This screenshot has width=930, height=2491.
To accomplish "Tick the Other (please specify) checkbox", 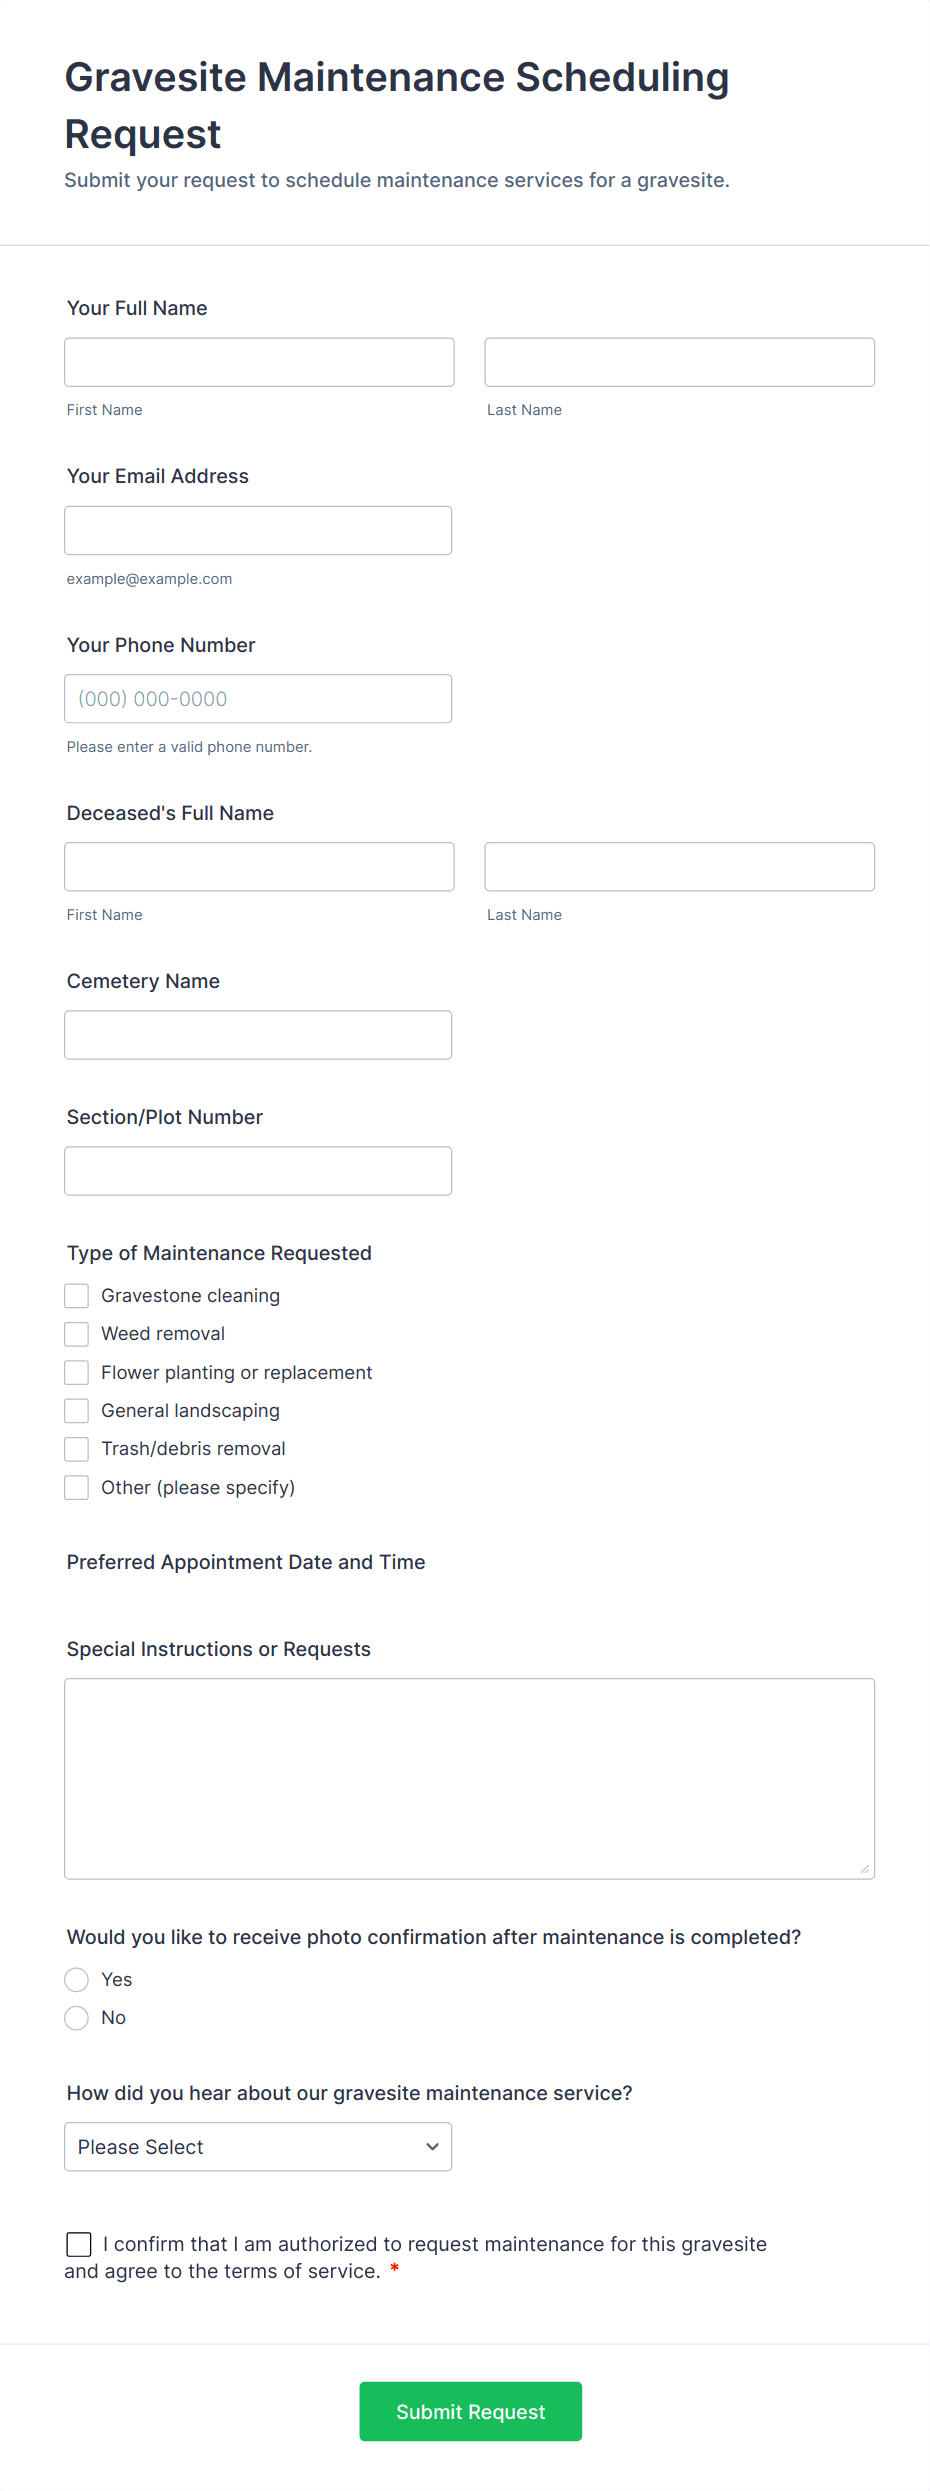I will (x=77, y=1488).
